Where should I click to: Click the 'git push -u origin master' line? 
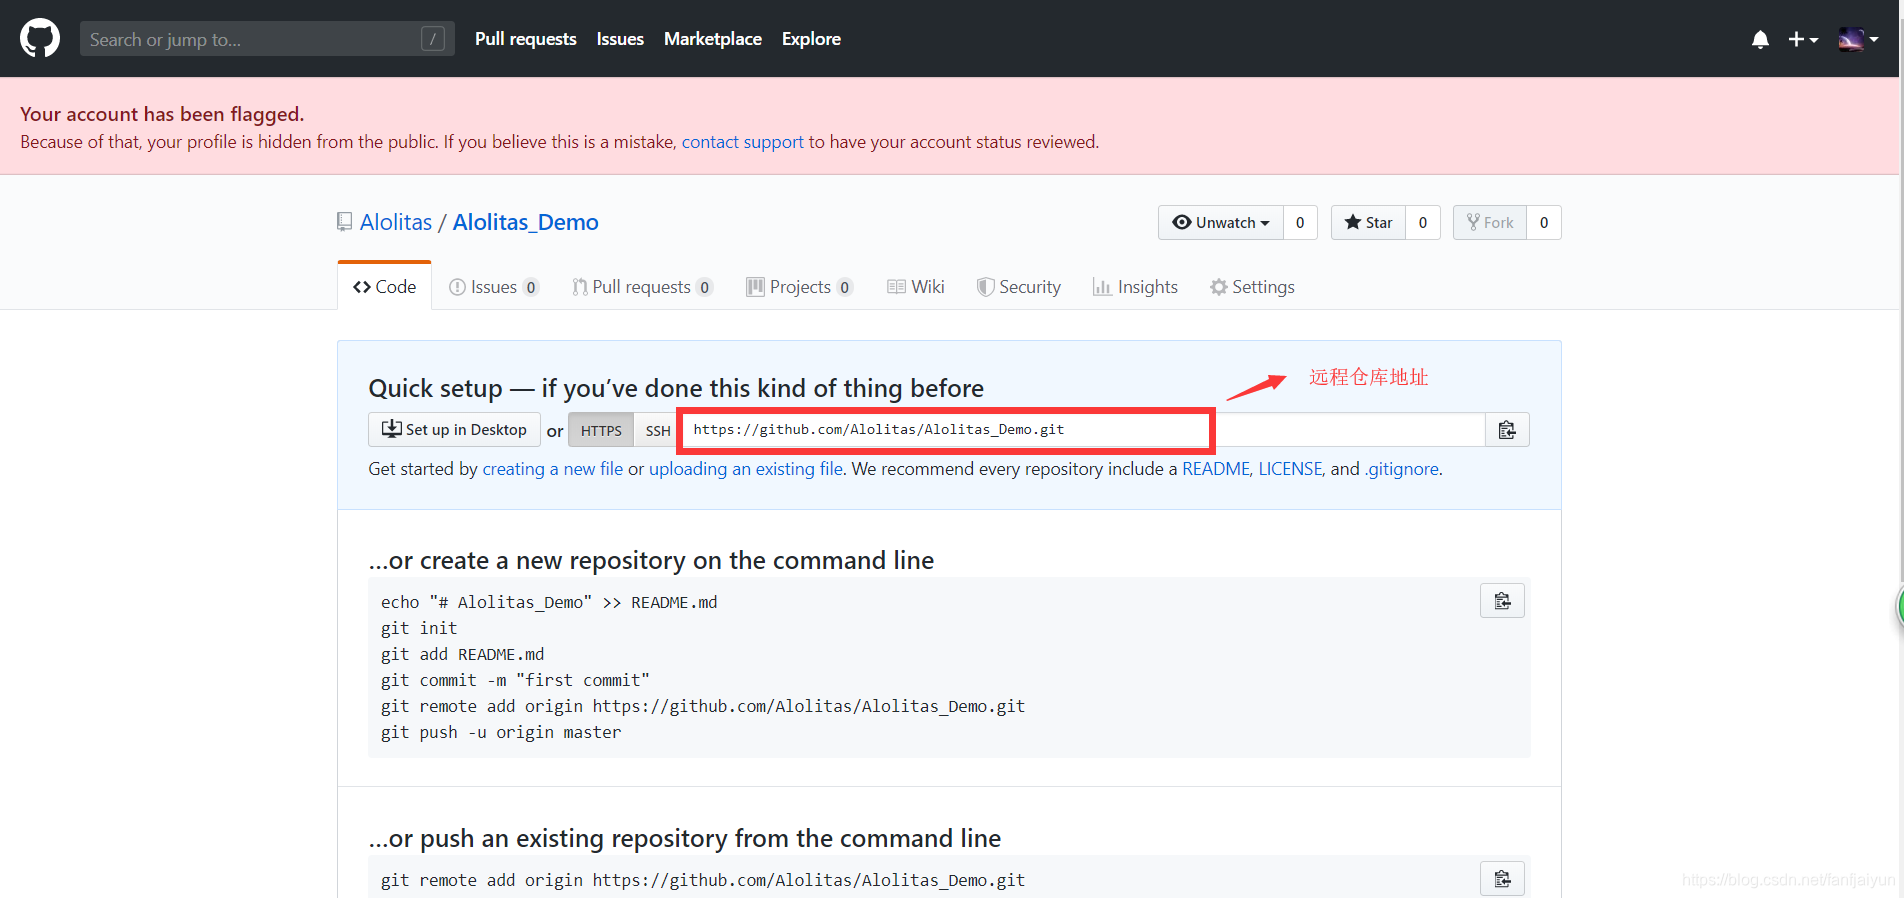(x=501, y=732)
